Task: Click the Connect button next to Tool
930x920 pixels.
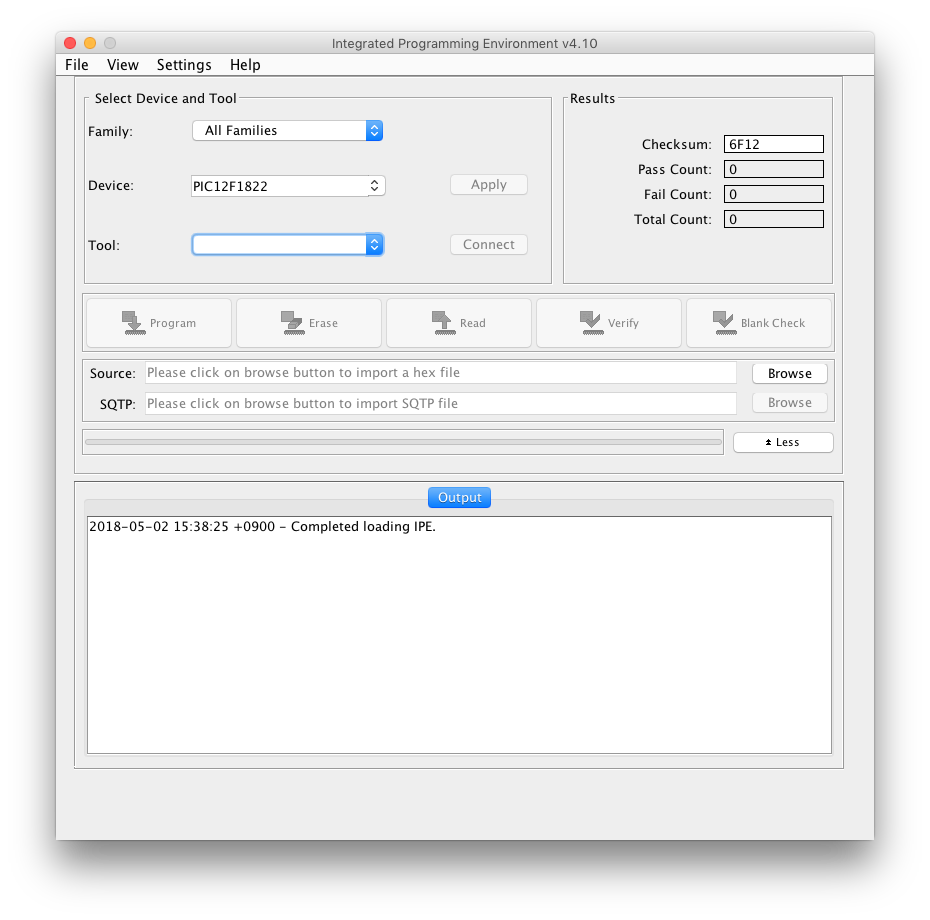Action: tap(489, 244)
